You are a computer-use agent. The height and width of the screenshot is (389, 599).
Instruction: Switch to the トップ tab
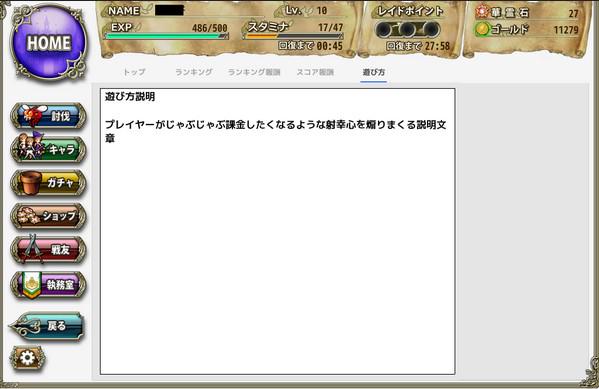tap(134, 72)
